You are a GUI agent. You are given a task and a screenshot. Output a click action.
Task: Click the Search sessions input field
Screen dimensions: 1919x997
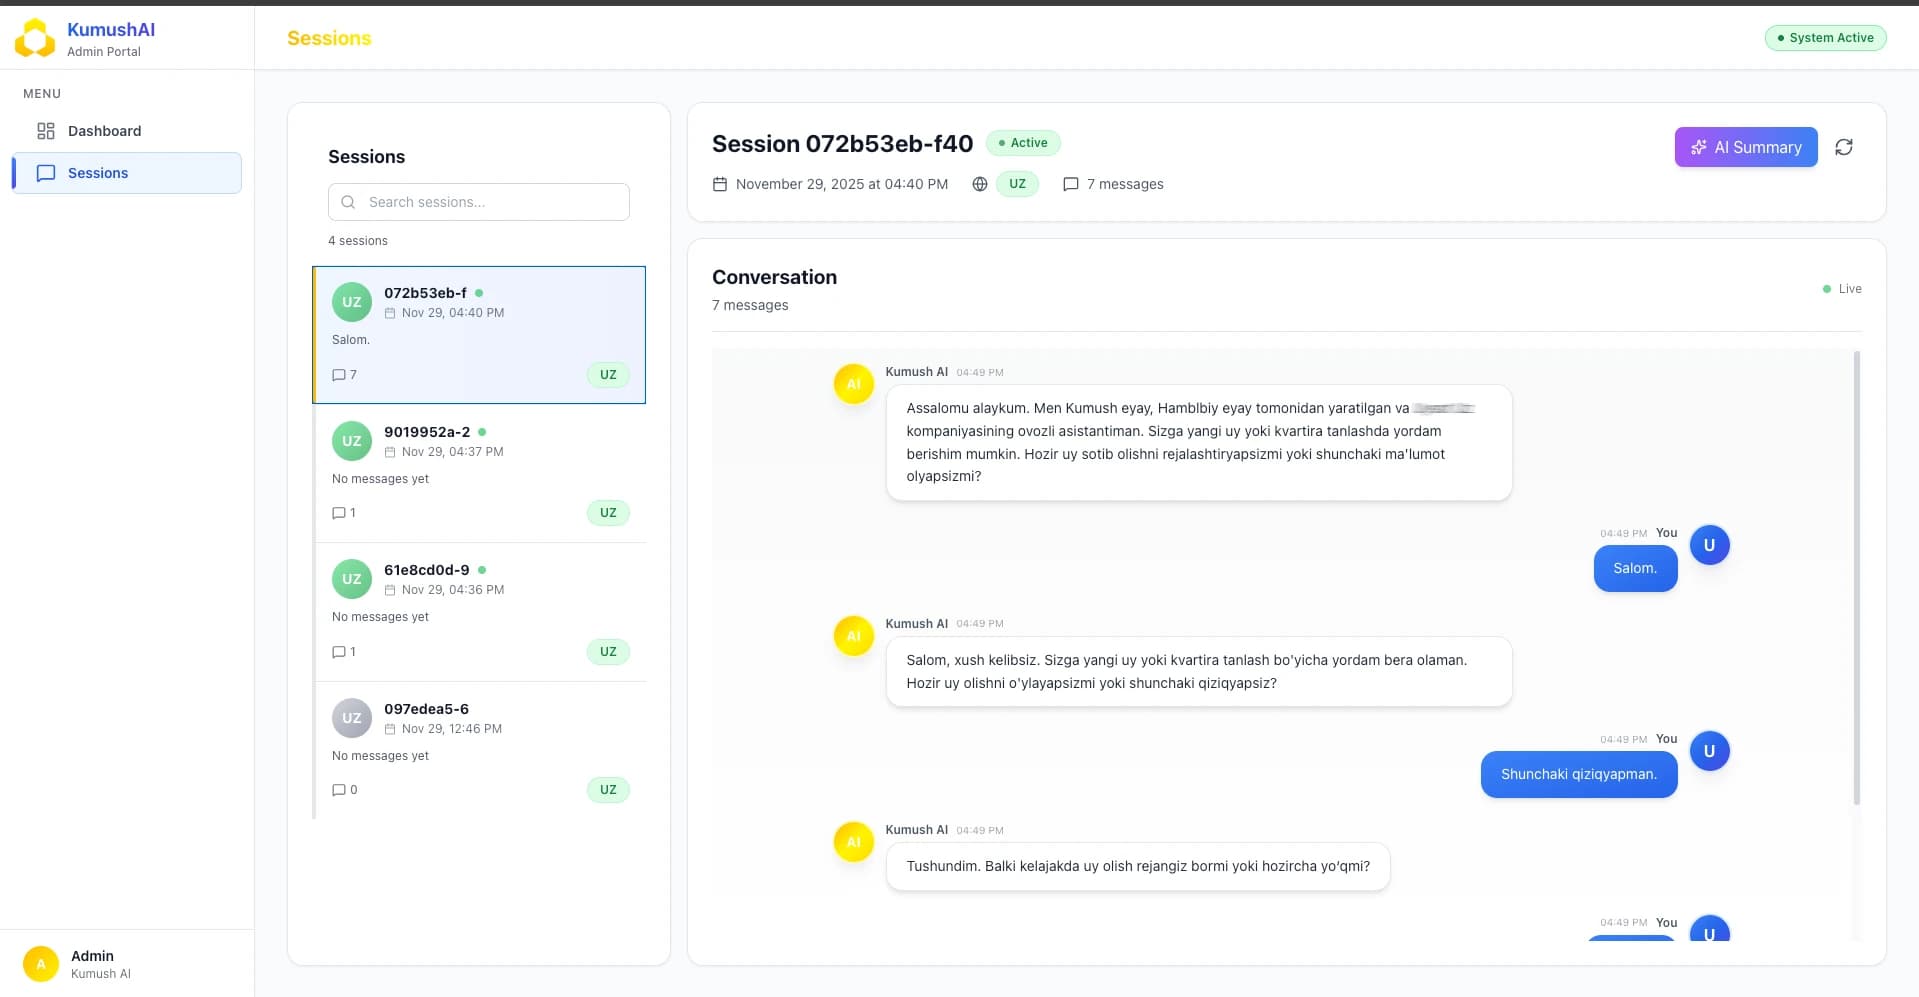(x=478, y=202)
